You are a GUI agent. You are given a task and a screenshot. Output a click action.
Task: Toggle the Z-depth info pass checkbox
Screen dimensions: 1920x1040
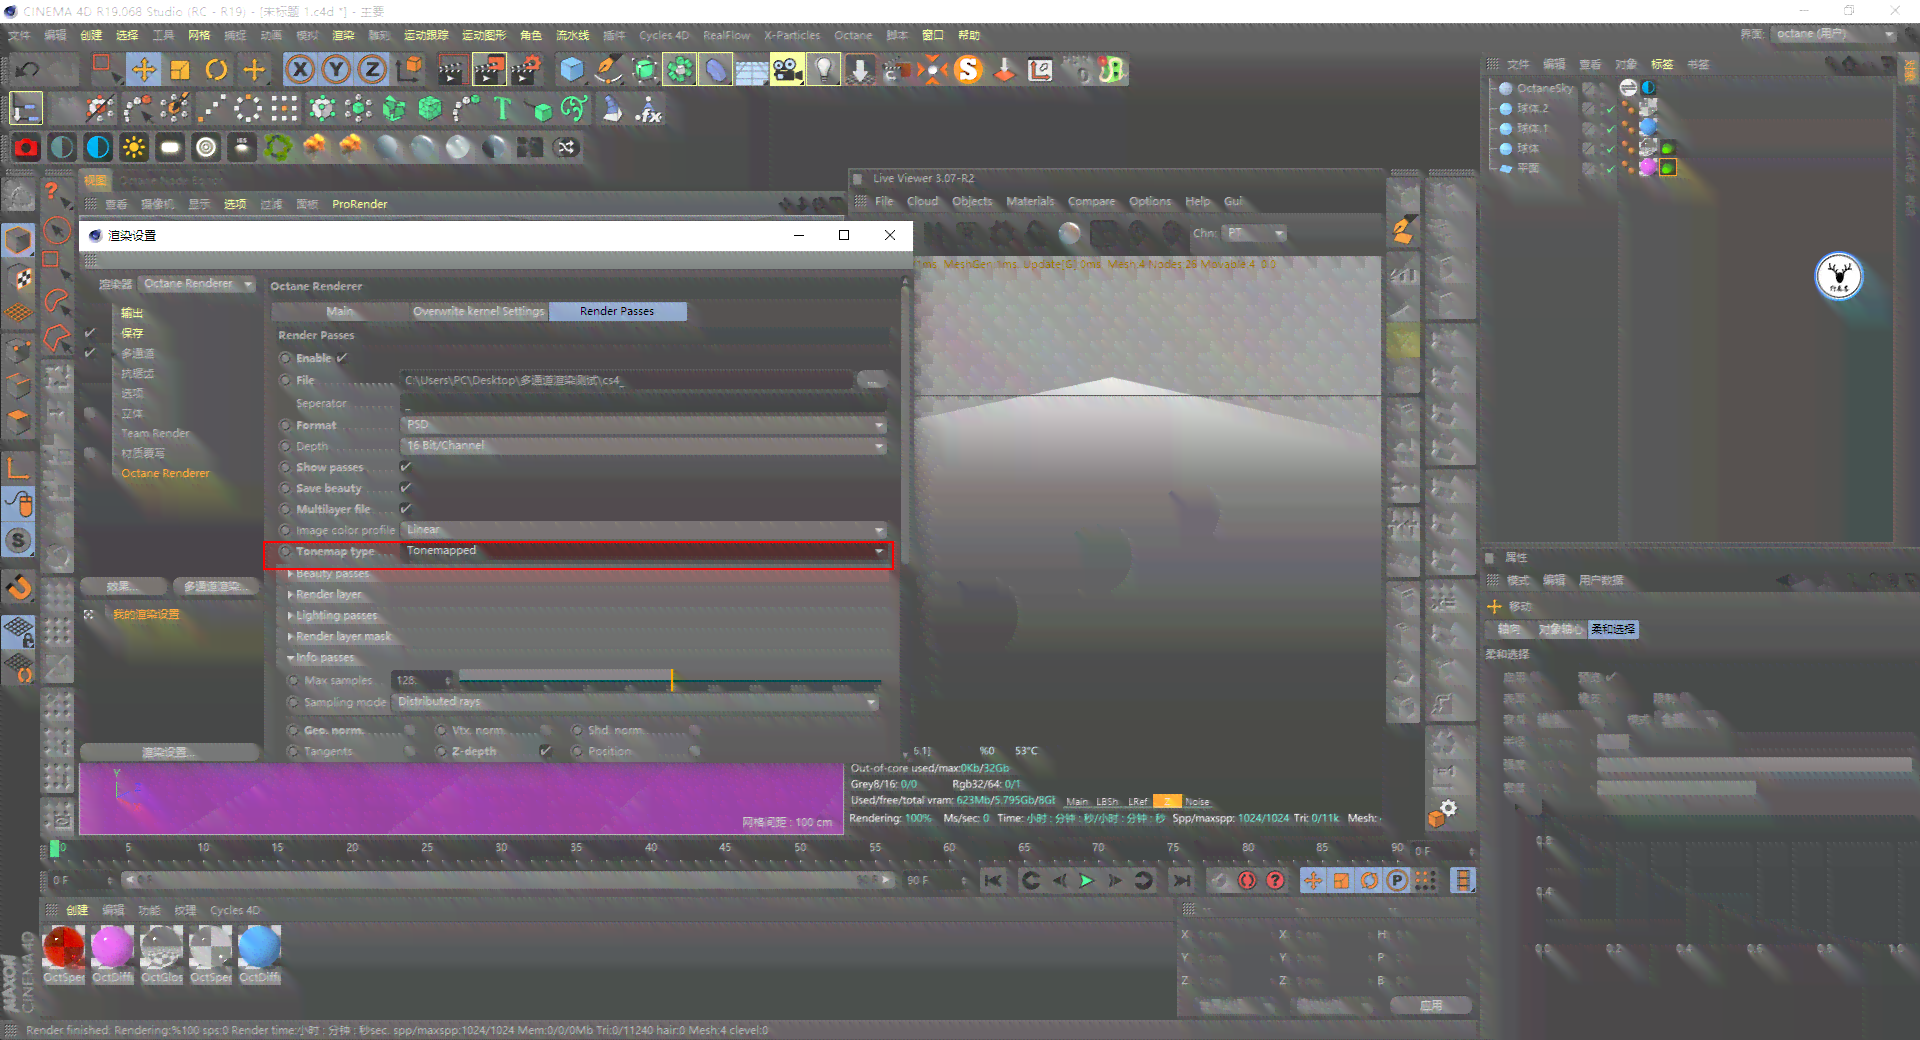(x=546, y=751)
